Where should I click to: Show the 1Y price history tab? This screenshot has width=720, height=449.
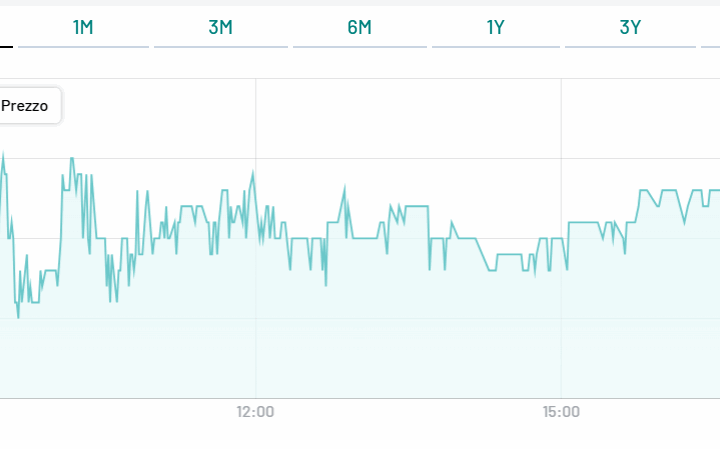pos(495,27)
